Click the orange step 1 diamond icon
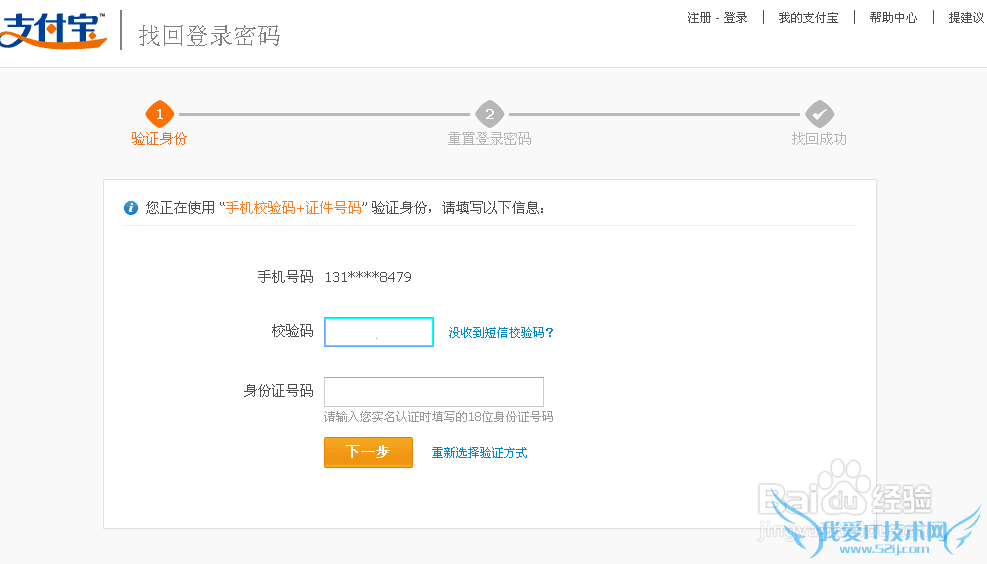The image size is (987, 564). click(x=159, y=114)
